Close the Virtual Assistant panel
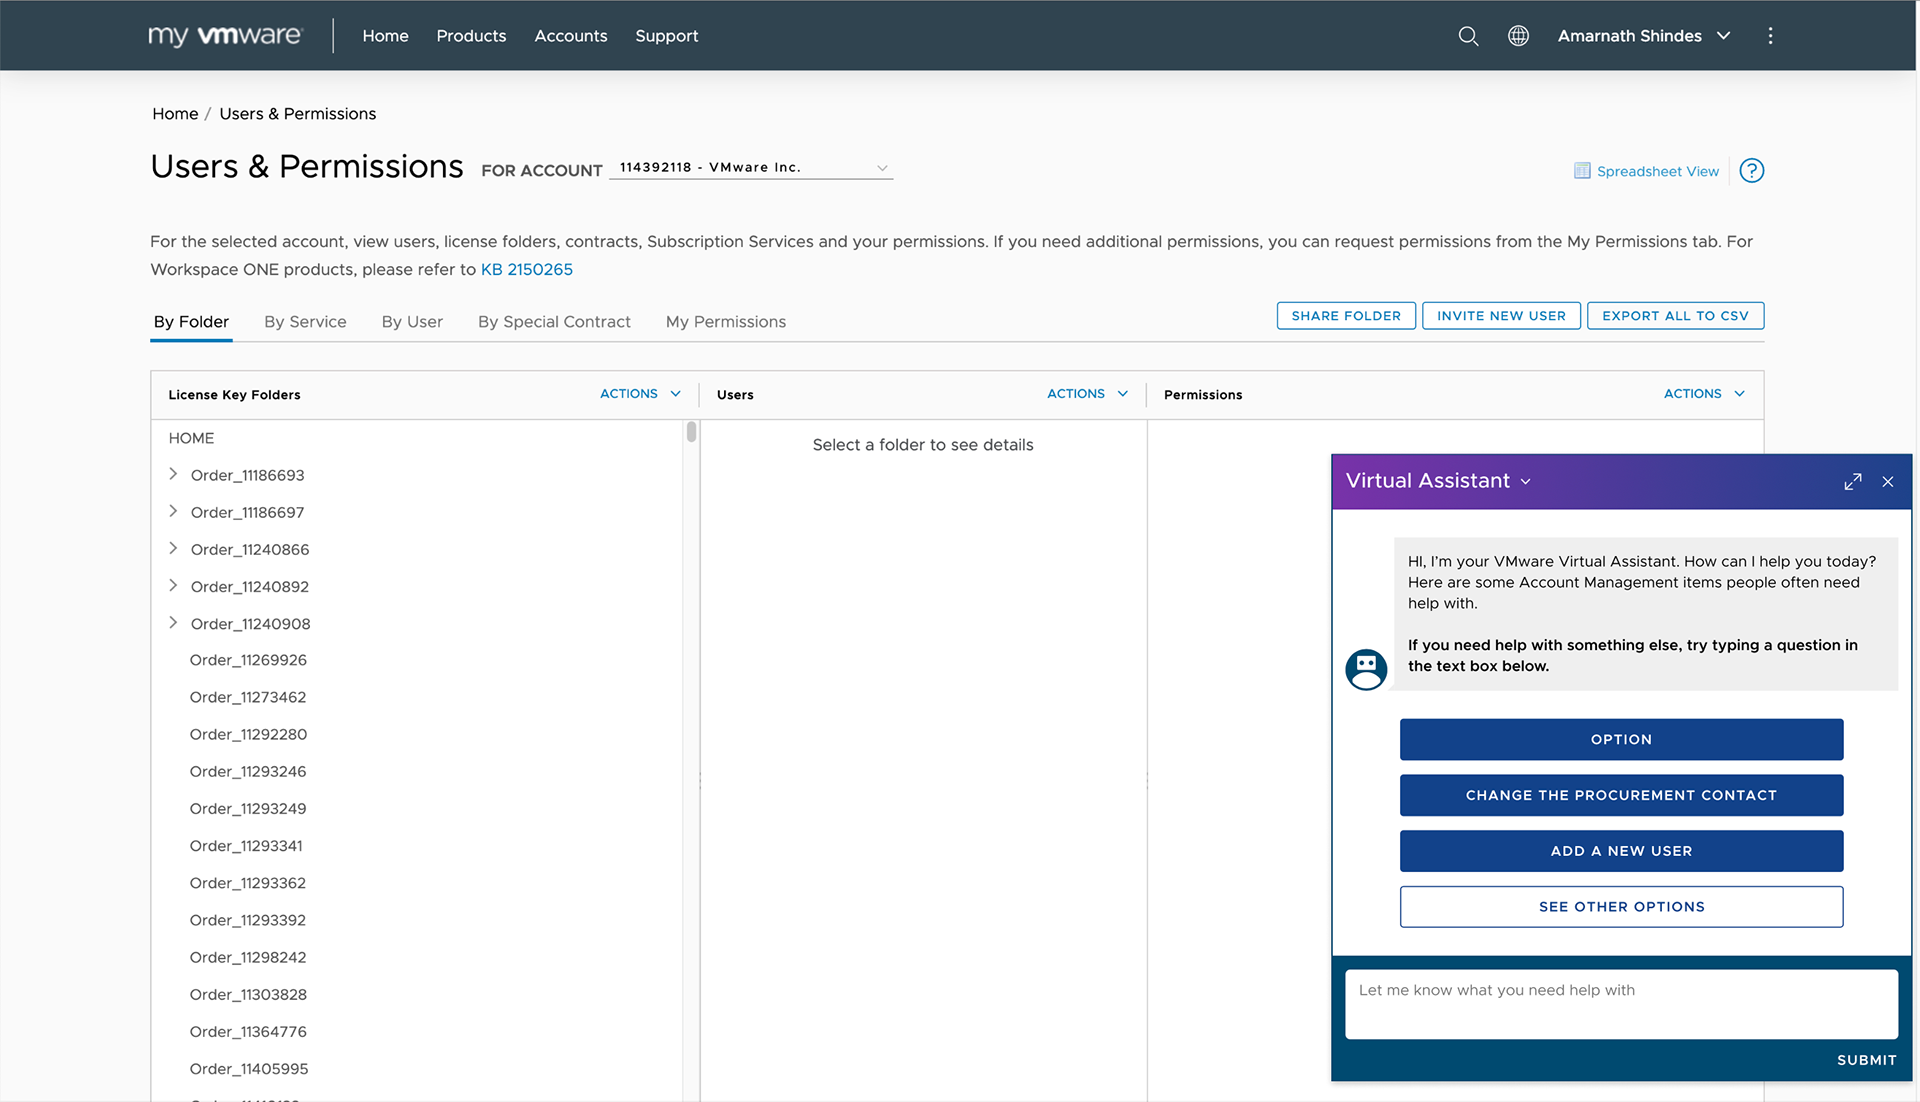The width and height of the screenshot is (1920, 1102). pyautogui.click(x=1888, y=482)
